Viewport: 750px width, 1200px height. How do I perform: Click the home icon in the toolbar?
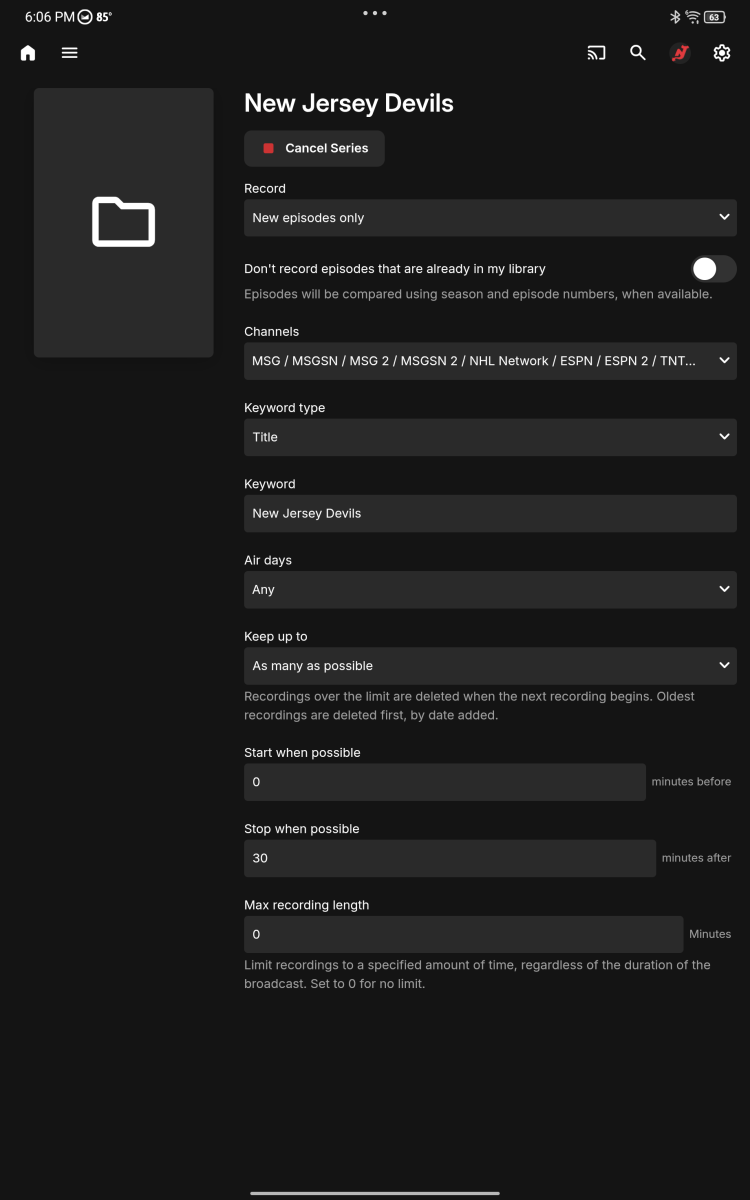(27, 52)
